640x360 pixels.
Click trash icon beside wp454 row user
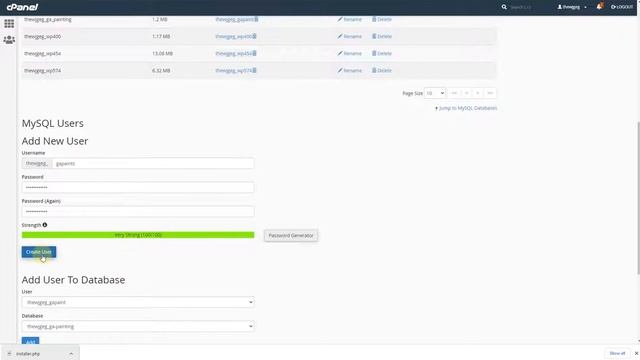pos(254,53)
